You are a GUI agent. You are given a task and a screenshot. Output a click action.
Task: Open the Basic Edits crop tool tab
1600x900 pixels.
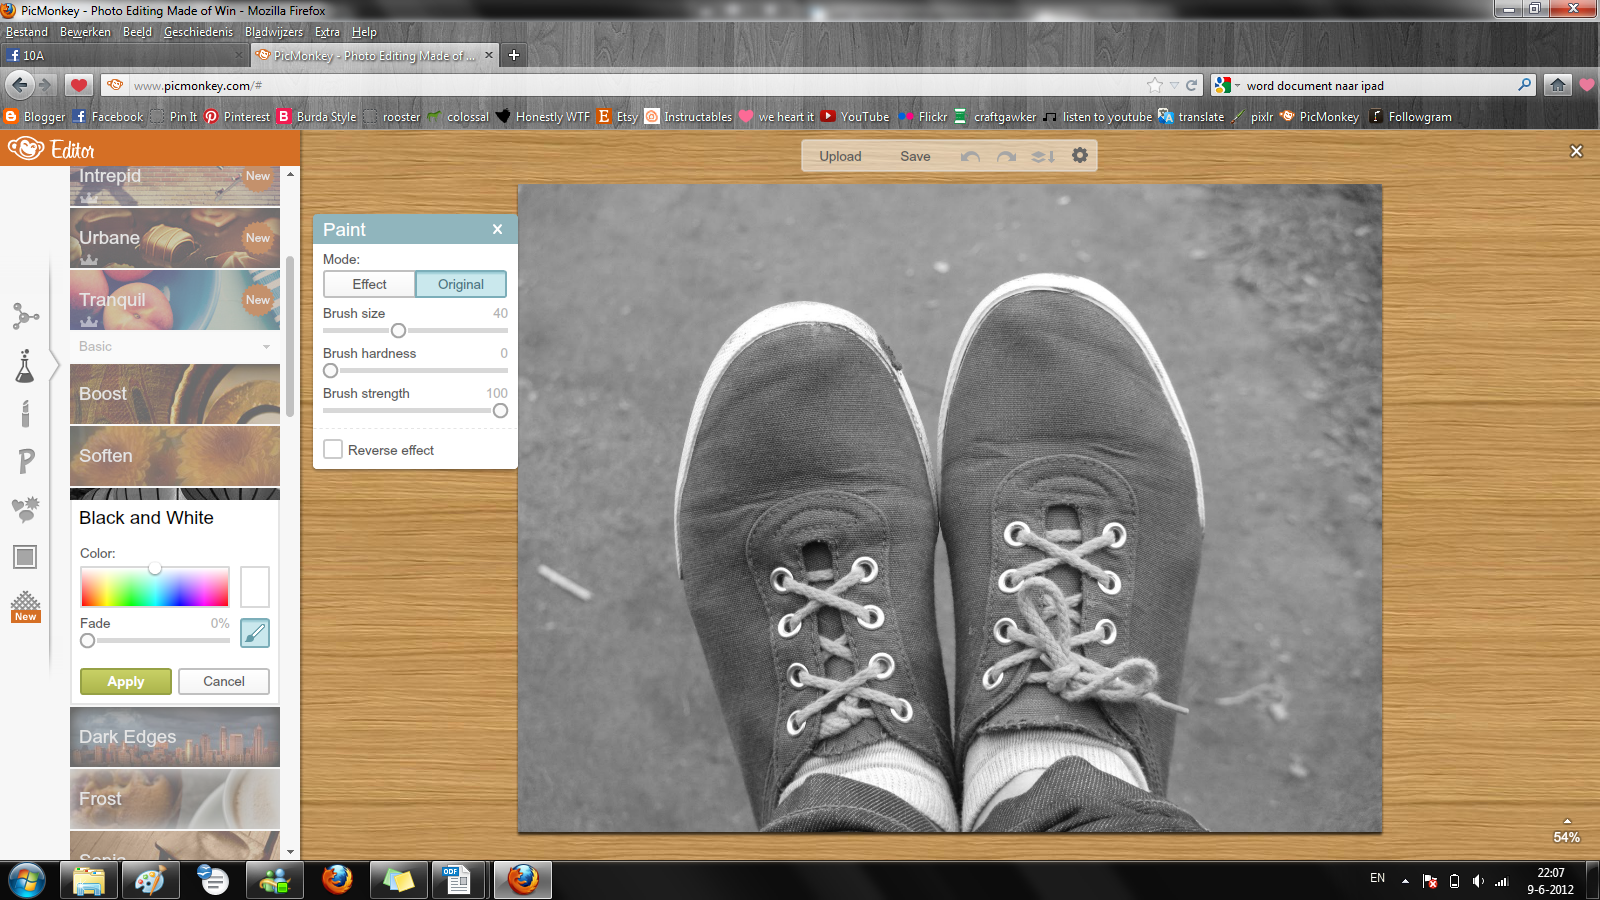25,317
